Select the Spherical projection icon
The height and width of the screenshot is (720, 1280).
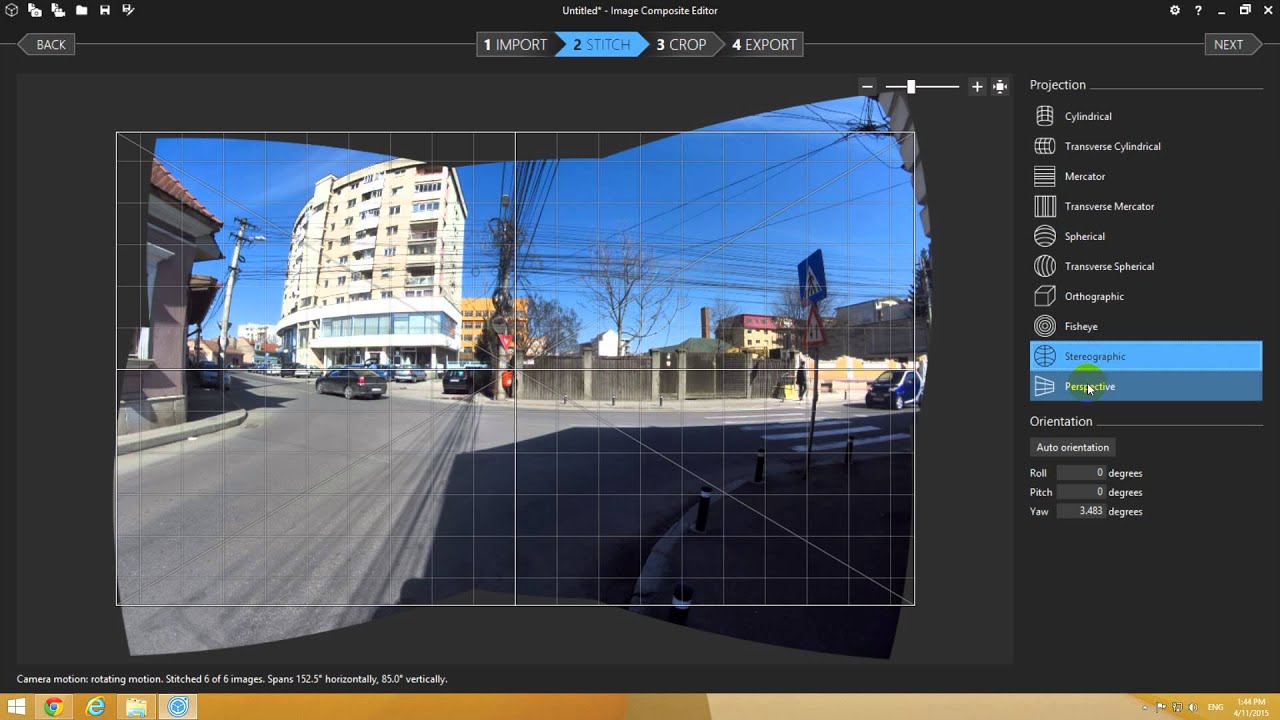[1045, 236]
